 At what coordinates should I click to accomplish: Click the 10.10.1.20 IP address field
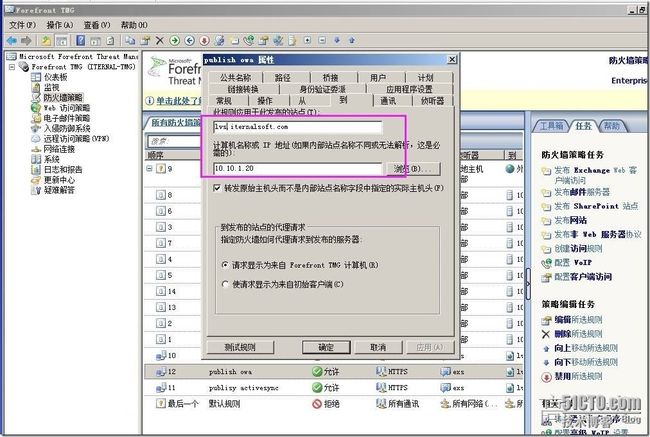click(297, 169)
